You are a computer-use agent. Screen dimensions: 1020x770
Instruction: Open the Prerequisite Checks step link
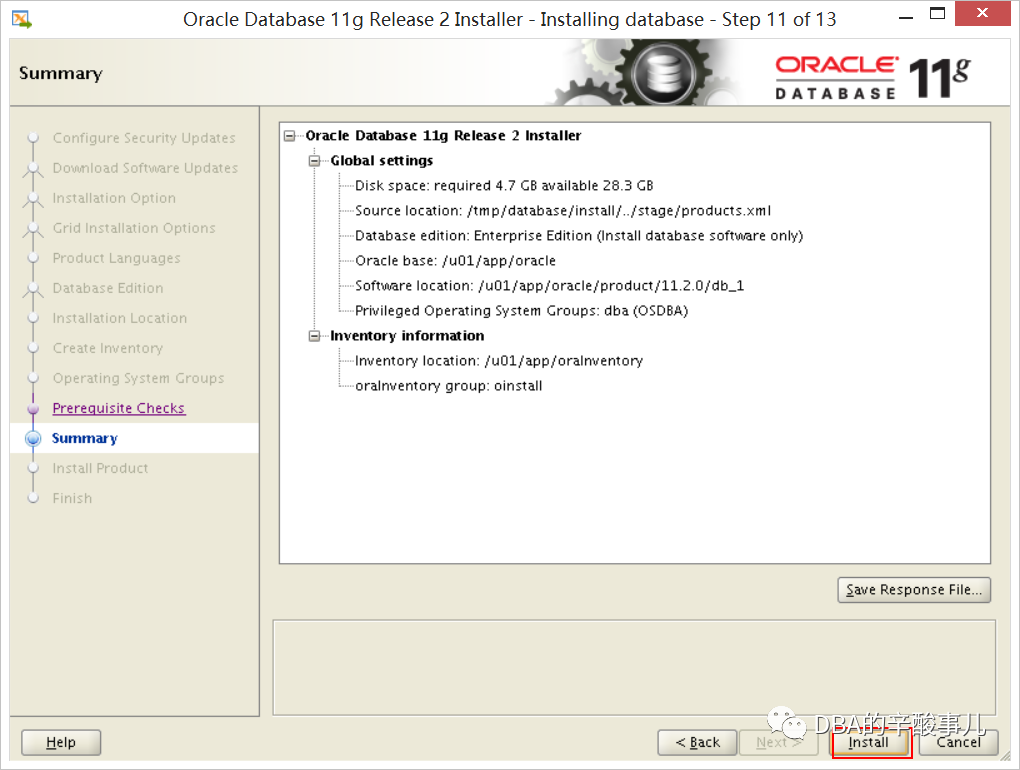[119, 408]
